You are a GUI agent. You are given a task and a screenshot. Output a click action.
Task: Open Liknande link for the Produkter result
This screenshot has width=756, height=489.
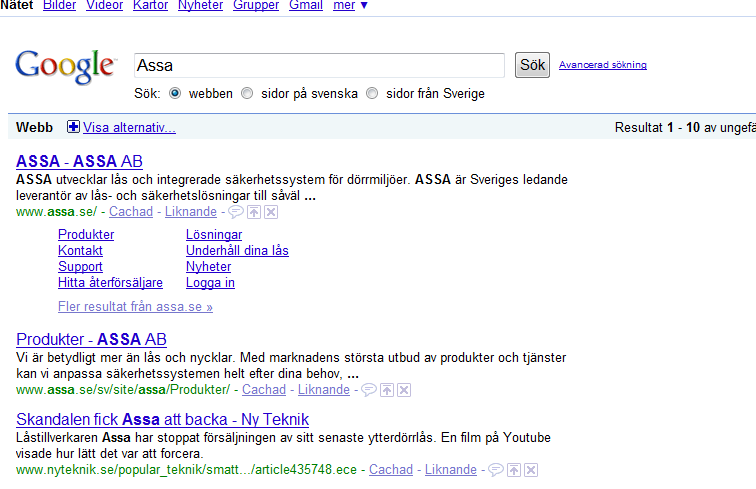click(324, 390)
